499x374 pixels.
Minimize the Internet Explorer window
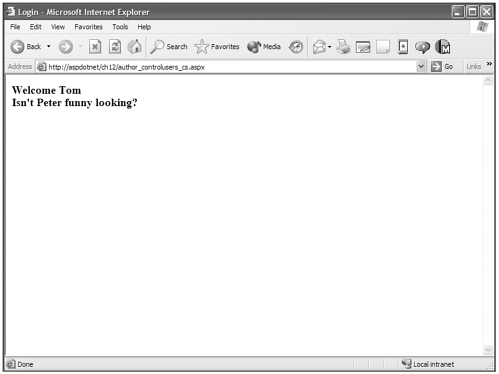coord(458,12)
